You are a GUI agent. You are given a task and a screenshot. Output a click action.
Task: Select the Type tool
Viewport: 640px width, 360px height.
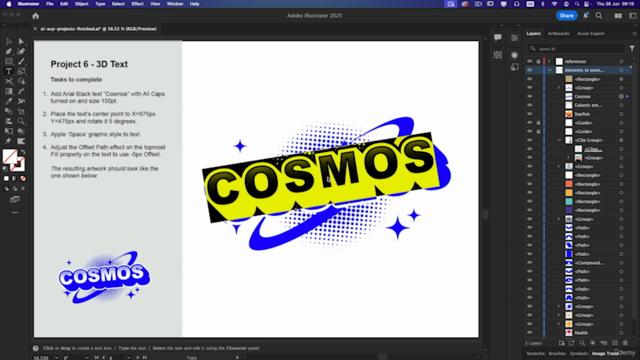(x=9, y=71)
